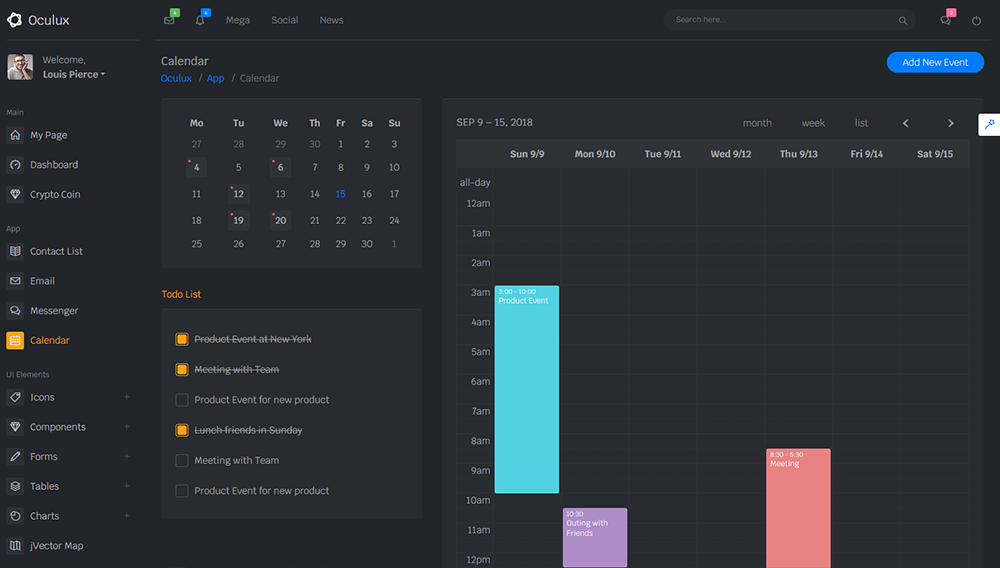1000x568 pixels.
Task: Open the settings panel wrench icon
Action: [x=989, y=124]
